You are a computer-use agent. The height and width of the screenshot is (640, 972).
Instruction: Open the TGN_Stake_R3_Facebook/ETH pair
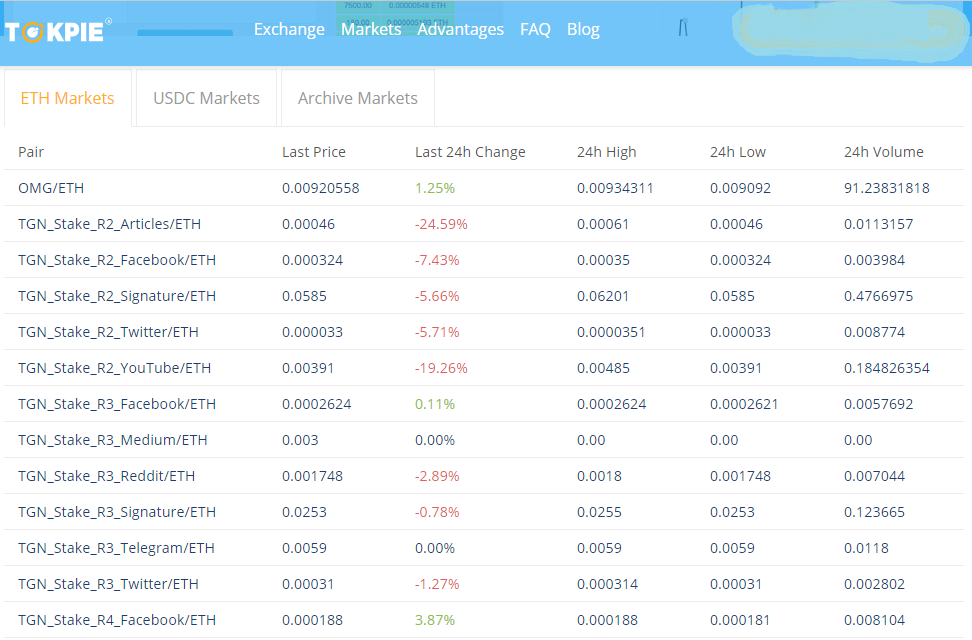[x=117, y=404]
